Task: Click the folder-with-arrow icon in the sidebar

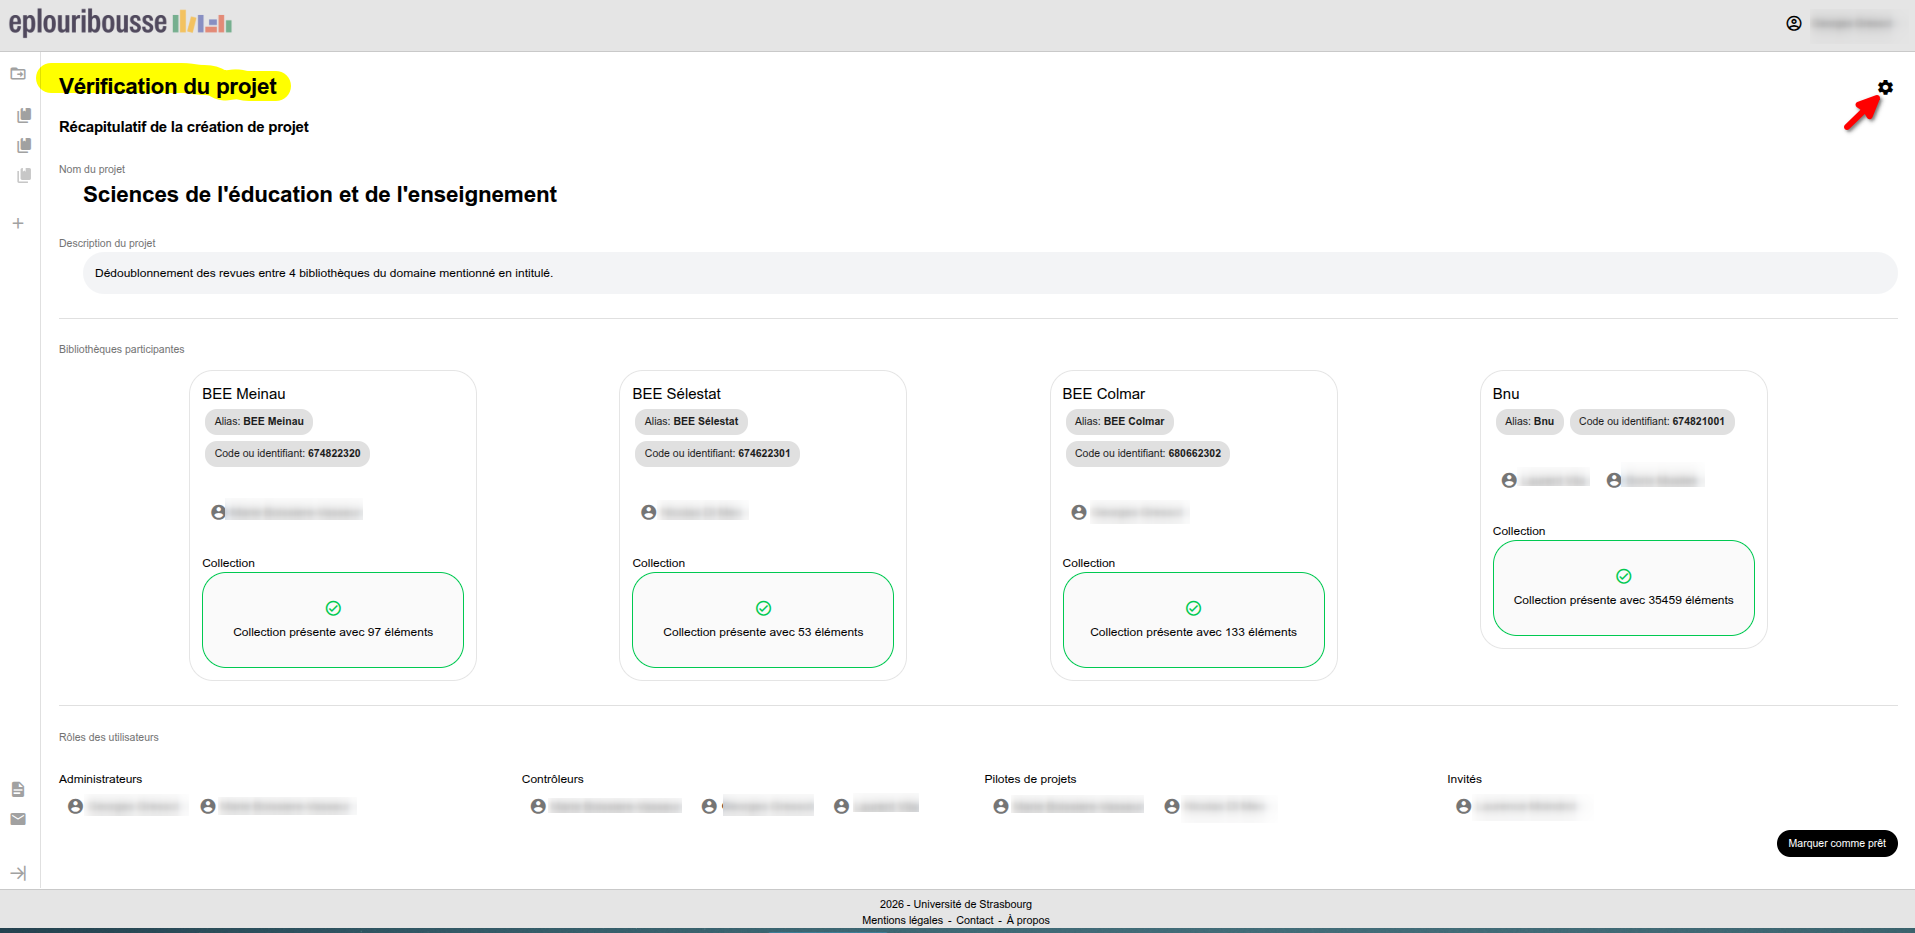Action: click(x=18, y=74)
